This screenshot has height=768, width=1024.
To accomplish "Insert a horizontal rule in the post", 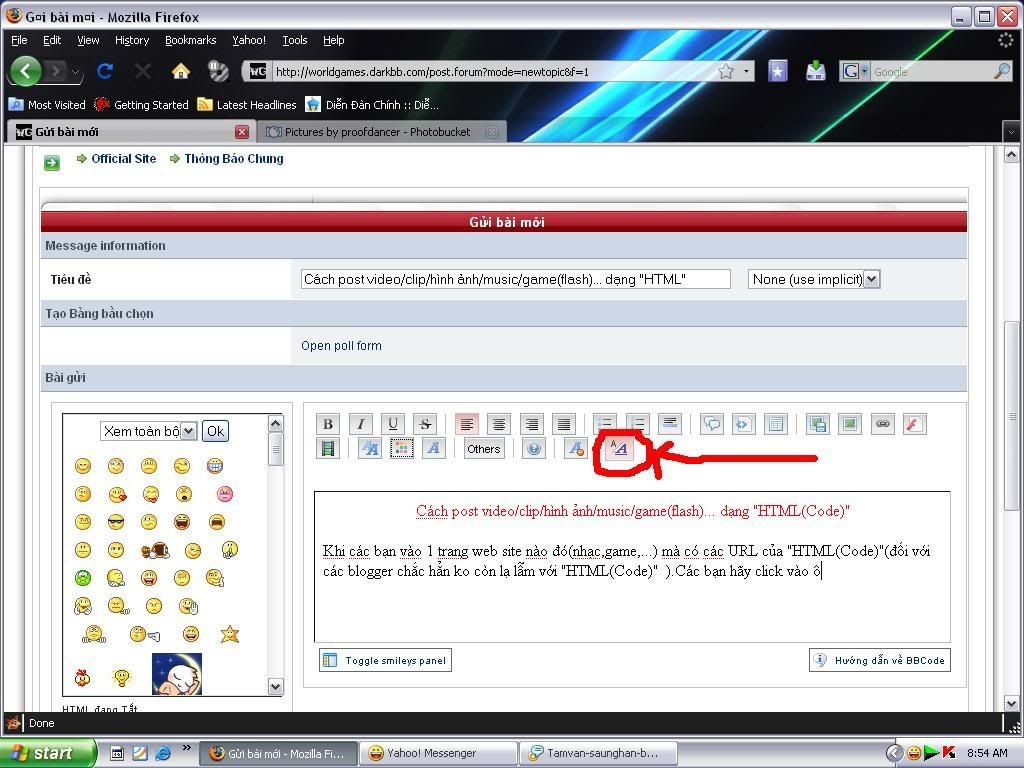I will [670, 424].
